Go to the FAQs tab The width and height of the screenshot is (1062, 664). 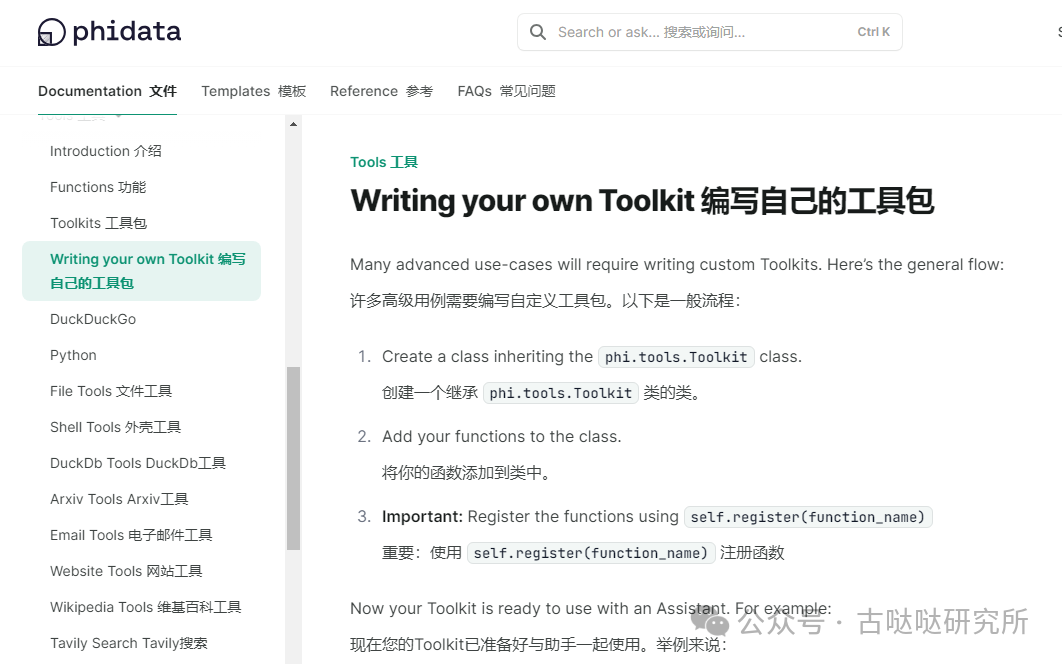click(506, 91)
